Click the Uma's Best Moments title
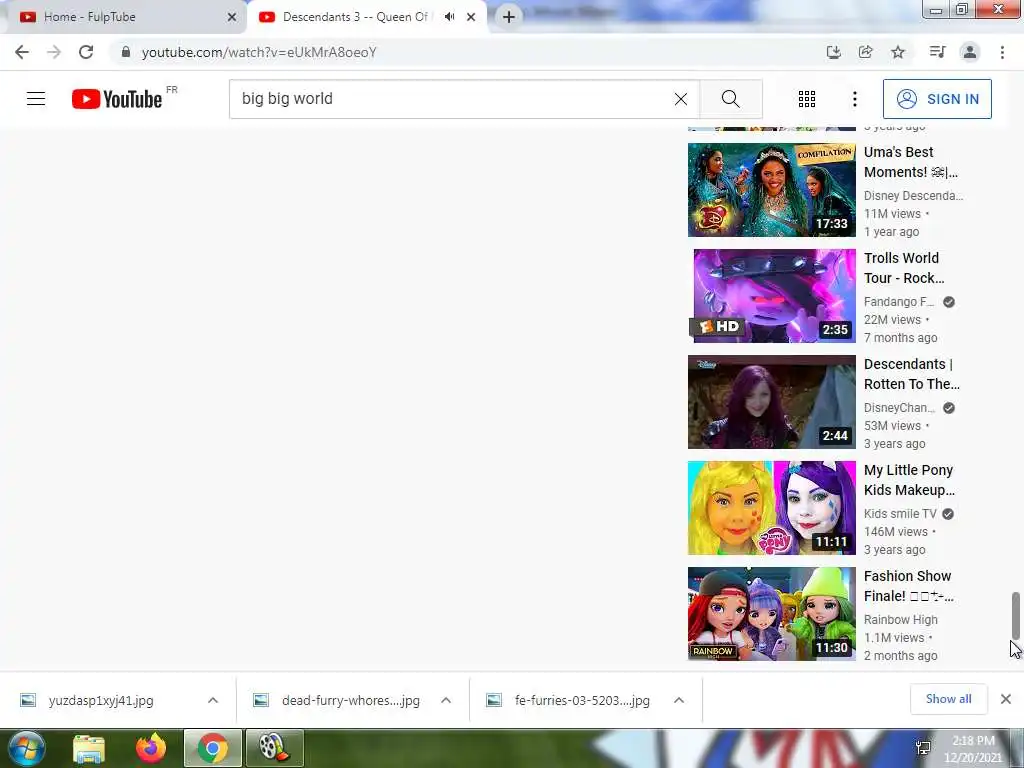Image resolution: width=1024 pixels, height=768 pixels. click(910, 162)
